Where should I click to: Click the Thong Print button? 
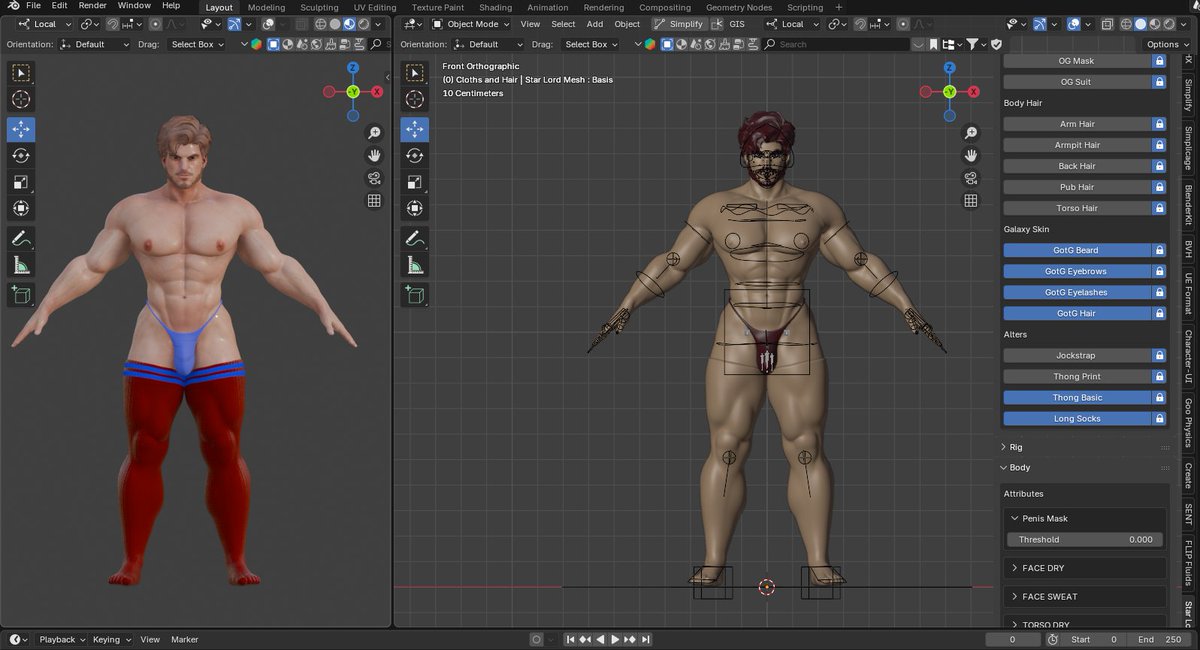(x=1077, y=376)
